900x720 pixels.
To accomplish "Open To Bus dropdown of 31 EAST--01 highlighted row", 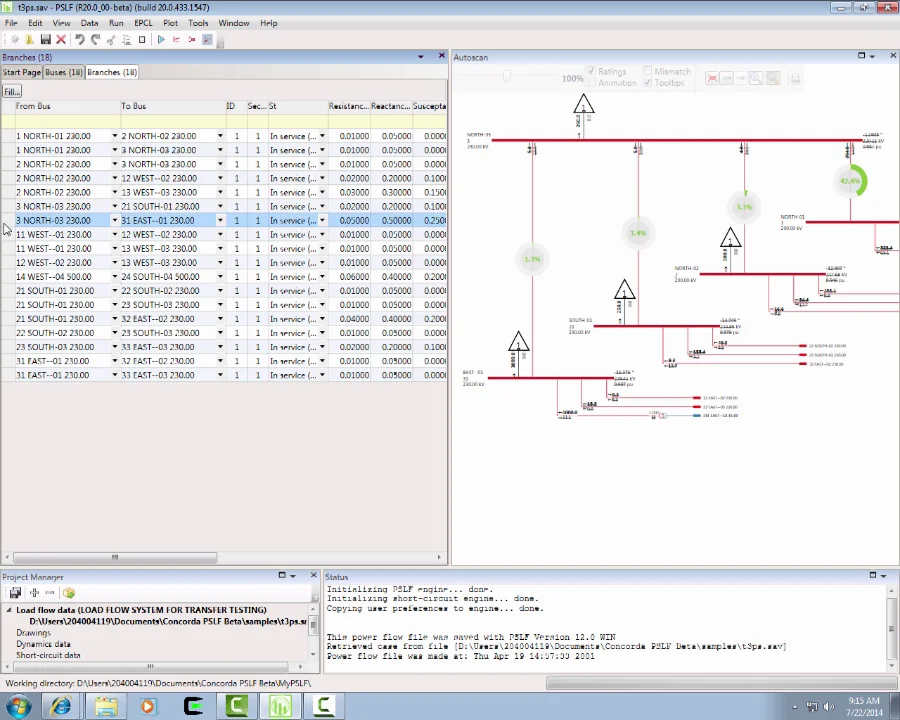I will pyautogui.click(x=220, y=220).
